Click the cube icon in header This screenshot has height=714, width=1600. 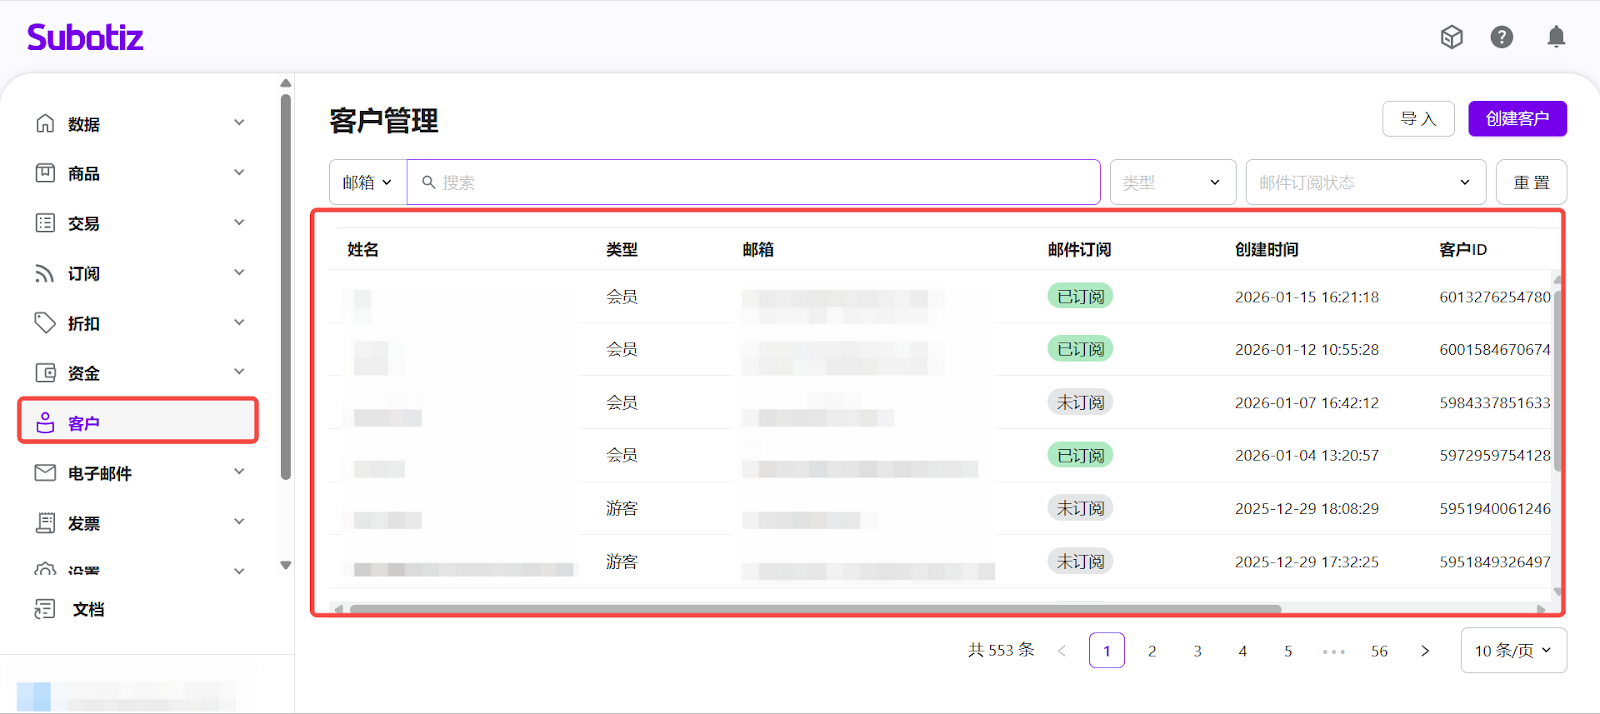(1451, 38)
